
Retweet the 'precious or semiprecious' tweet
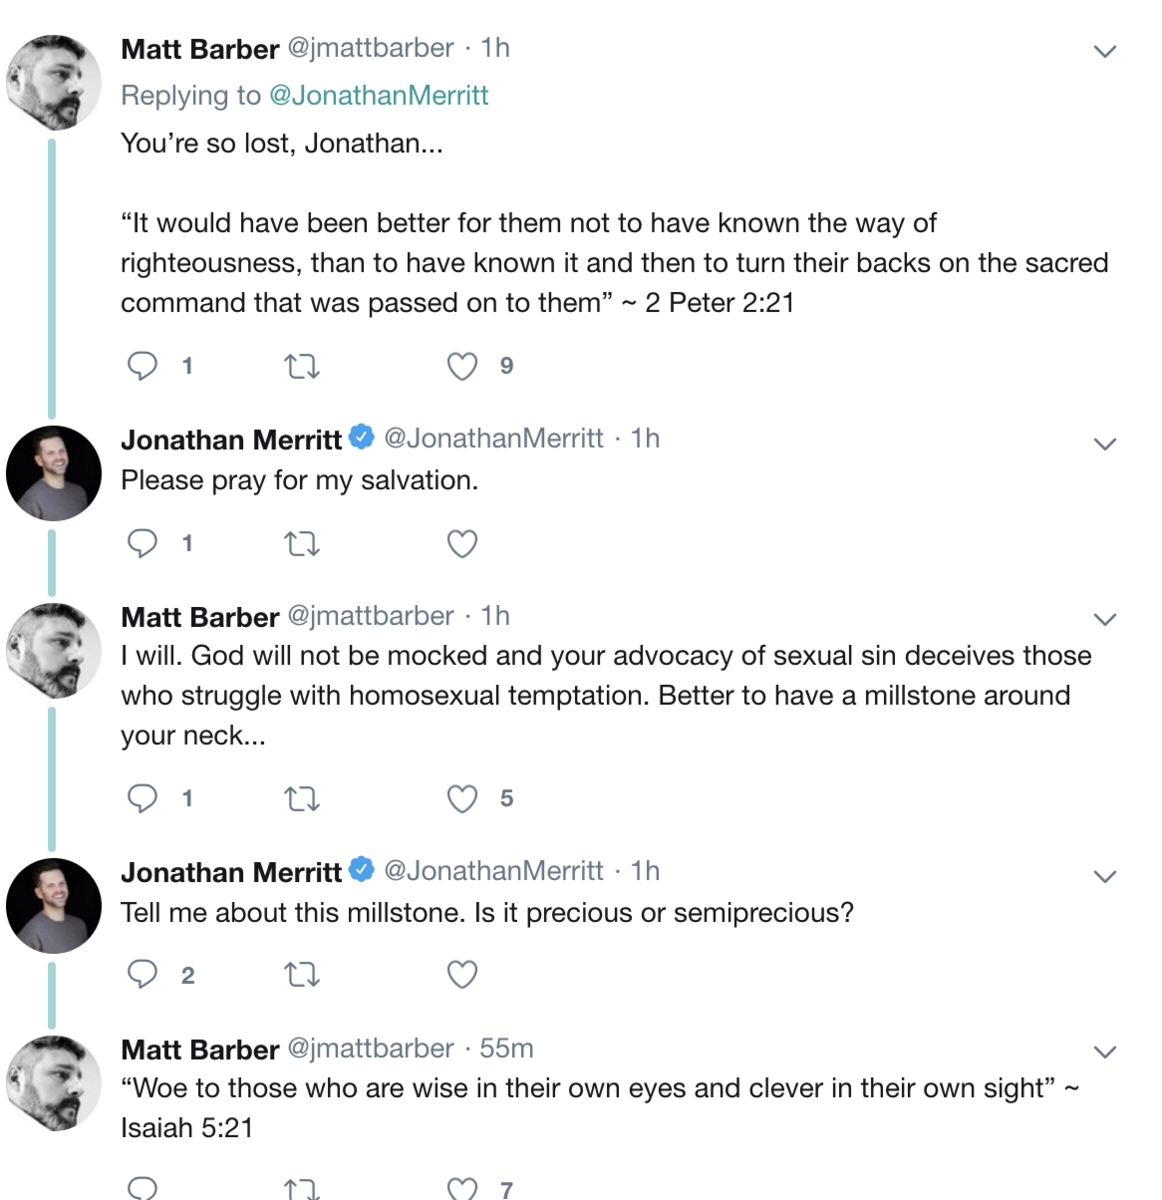302,975
